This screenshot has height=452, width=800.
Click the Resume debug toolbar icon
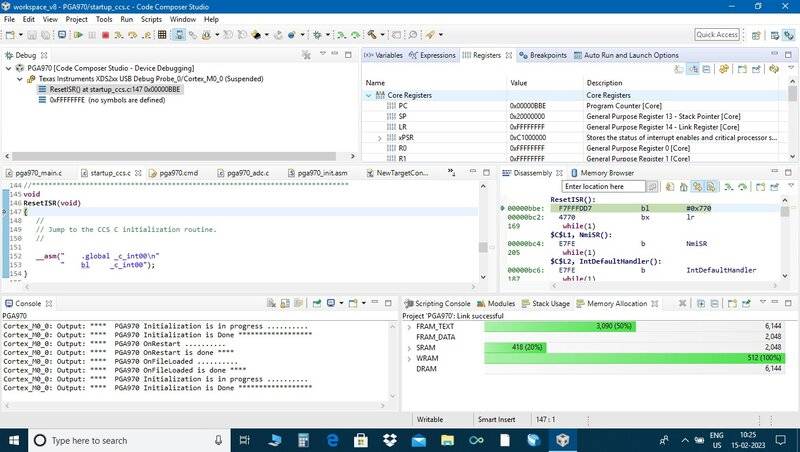tap(78, 35)
